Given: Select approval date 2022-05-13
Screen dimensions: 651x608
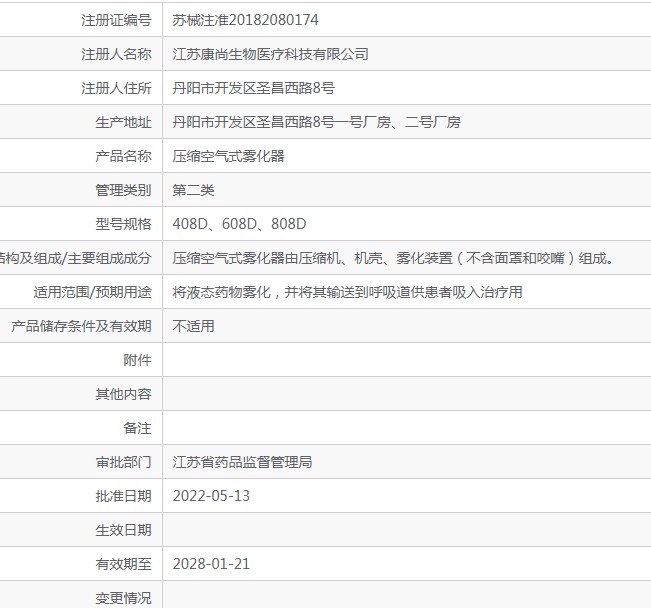Looking at the screenshot, I should click(211, 496).
